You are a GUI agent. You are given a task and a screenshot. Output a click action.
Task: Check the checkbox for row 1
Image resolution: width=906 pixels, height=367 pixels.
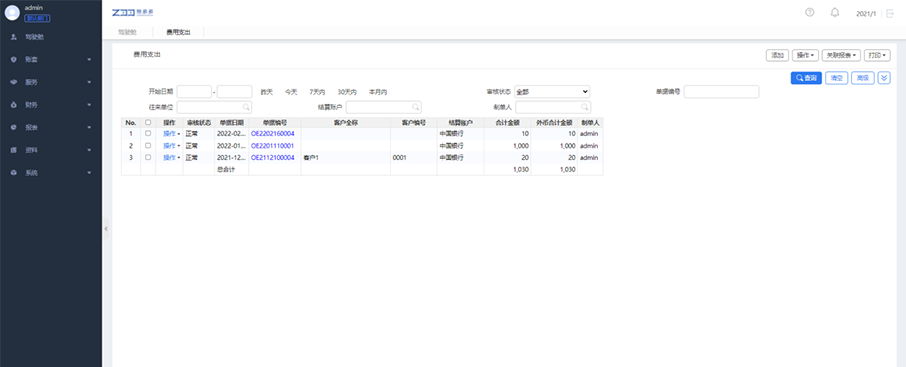click(x=148, y=134)
